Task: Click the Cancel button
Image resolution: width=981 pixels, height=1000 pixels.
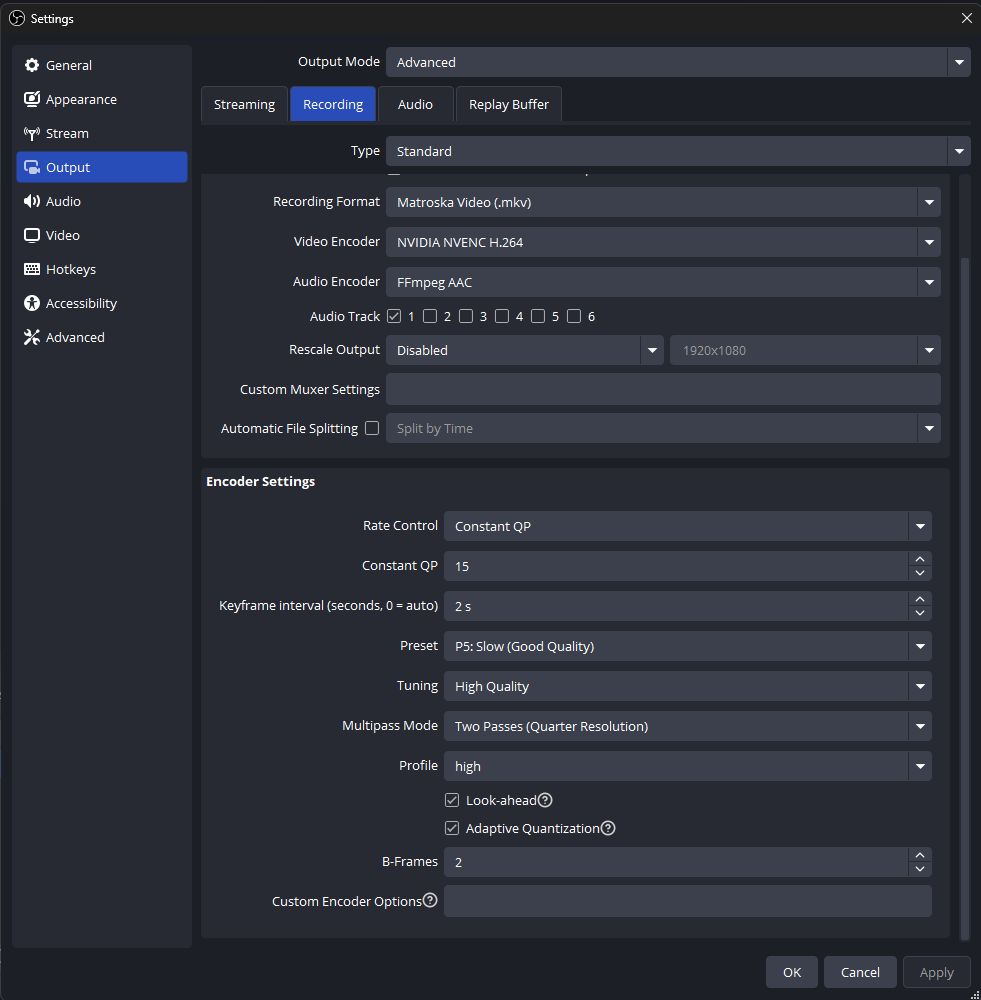Action: (860, 972)
